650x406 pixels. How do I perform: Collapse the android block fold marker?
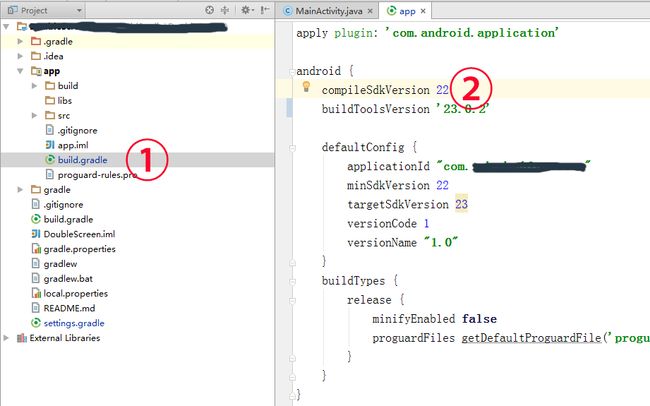coord(292,72)
